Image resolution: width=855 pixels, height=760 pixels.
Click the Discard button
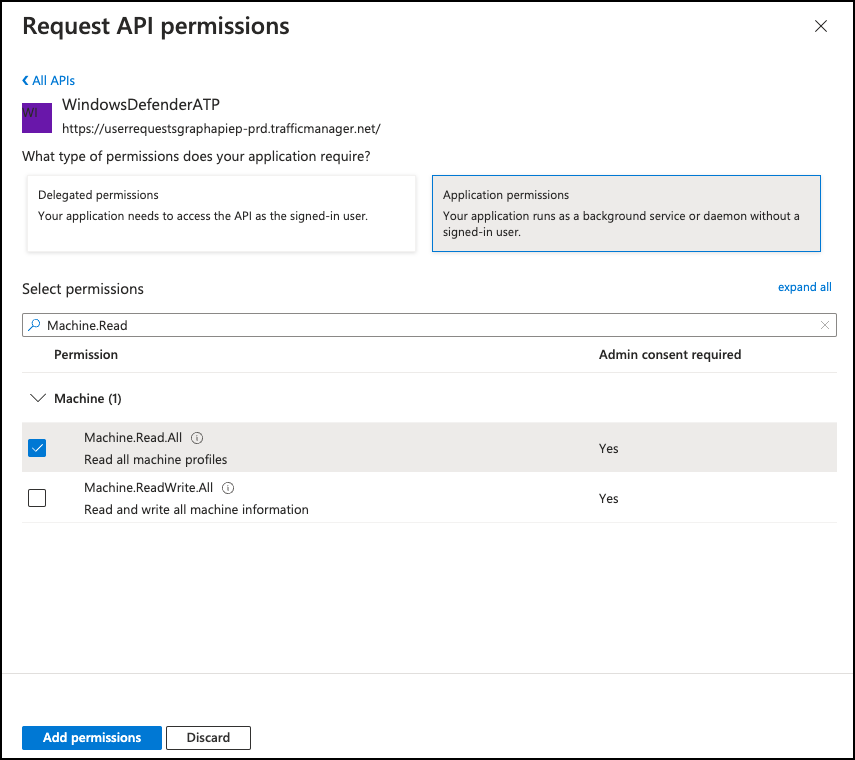[x=208, y=738]
